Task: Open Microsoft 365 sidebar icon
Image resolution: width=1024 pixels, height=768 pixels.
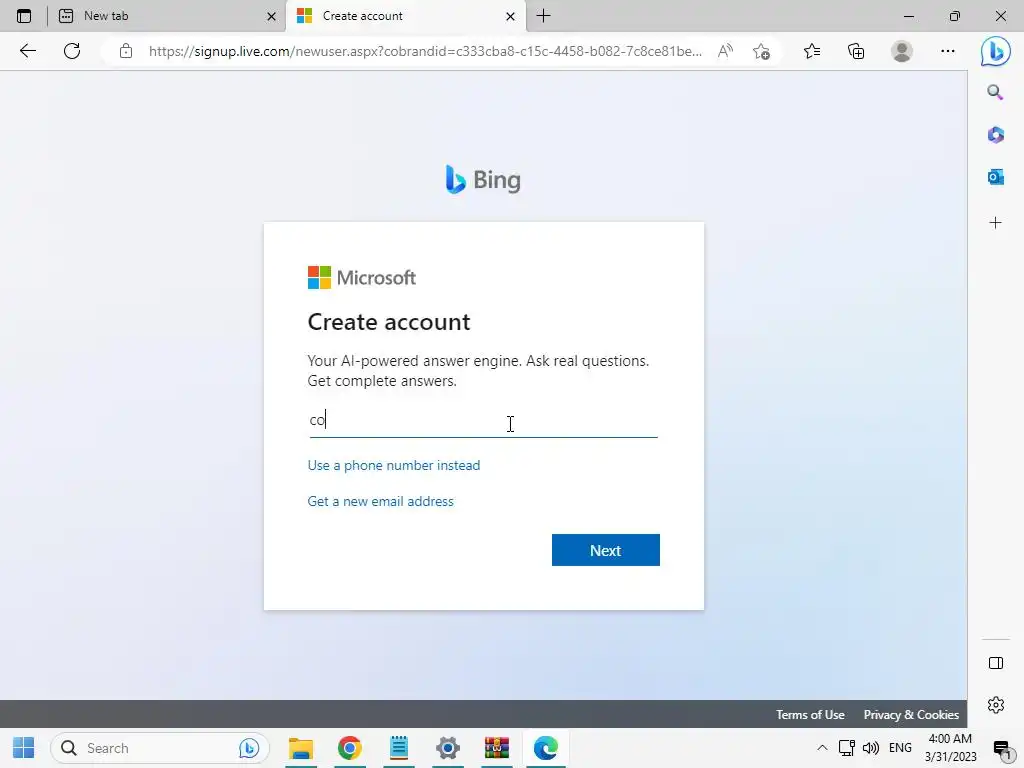Action: 995,135
